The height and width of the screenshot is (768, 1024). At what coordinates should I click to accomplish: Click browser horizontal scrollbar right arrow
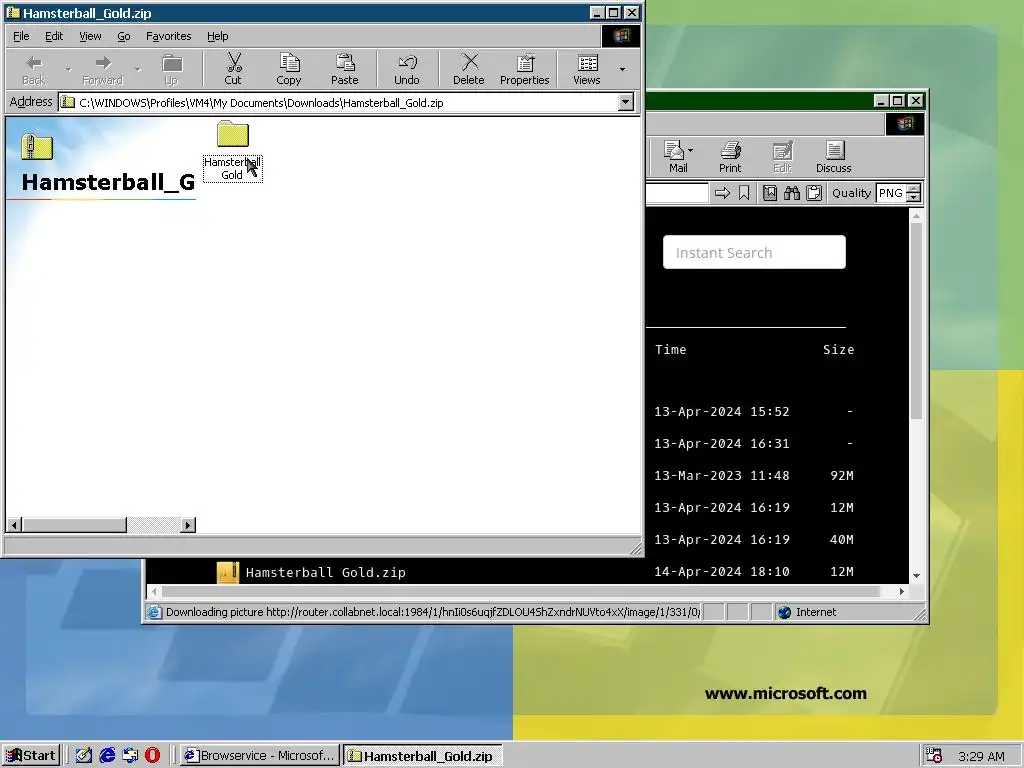[902, 591]
